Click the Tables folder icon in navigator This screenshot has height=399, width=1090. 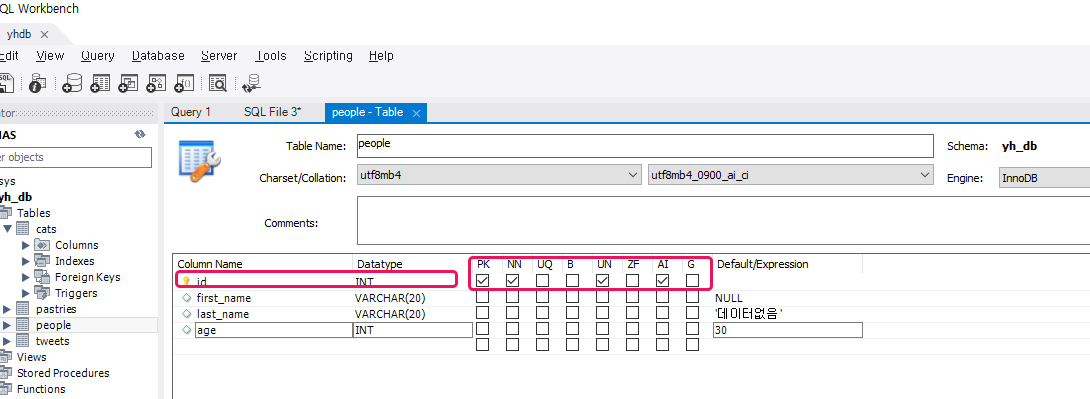pyautogui.click(x=6, y=213)
